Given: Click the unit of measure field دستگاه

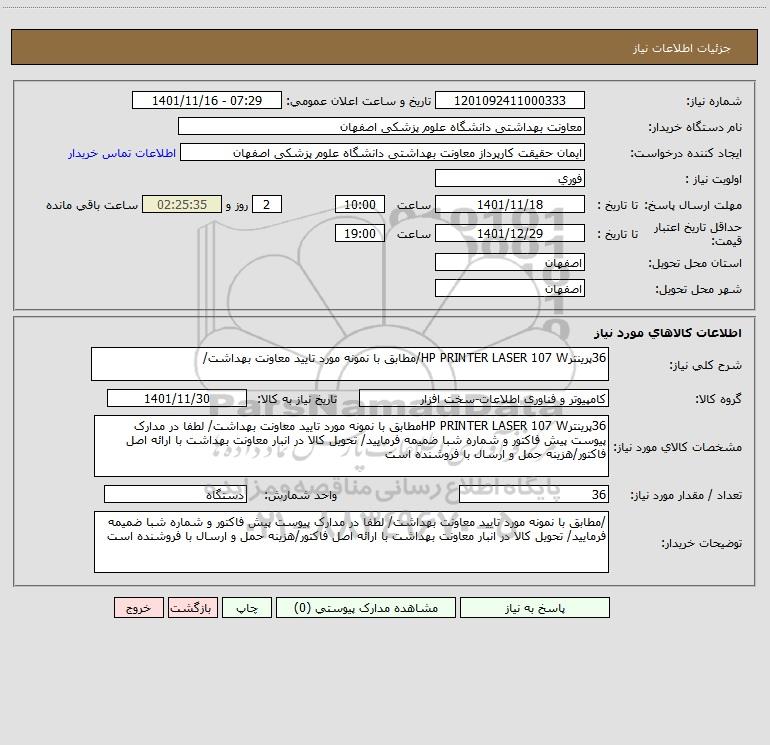Looking at the screenshot, I should (x=175, y=494).
